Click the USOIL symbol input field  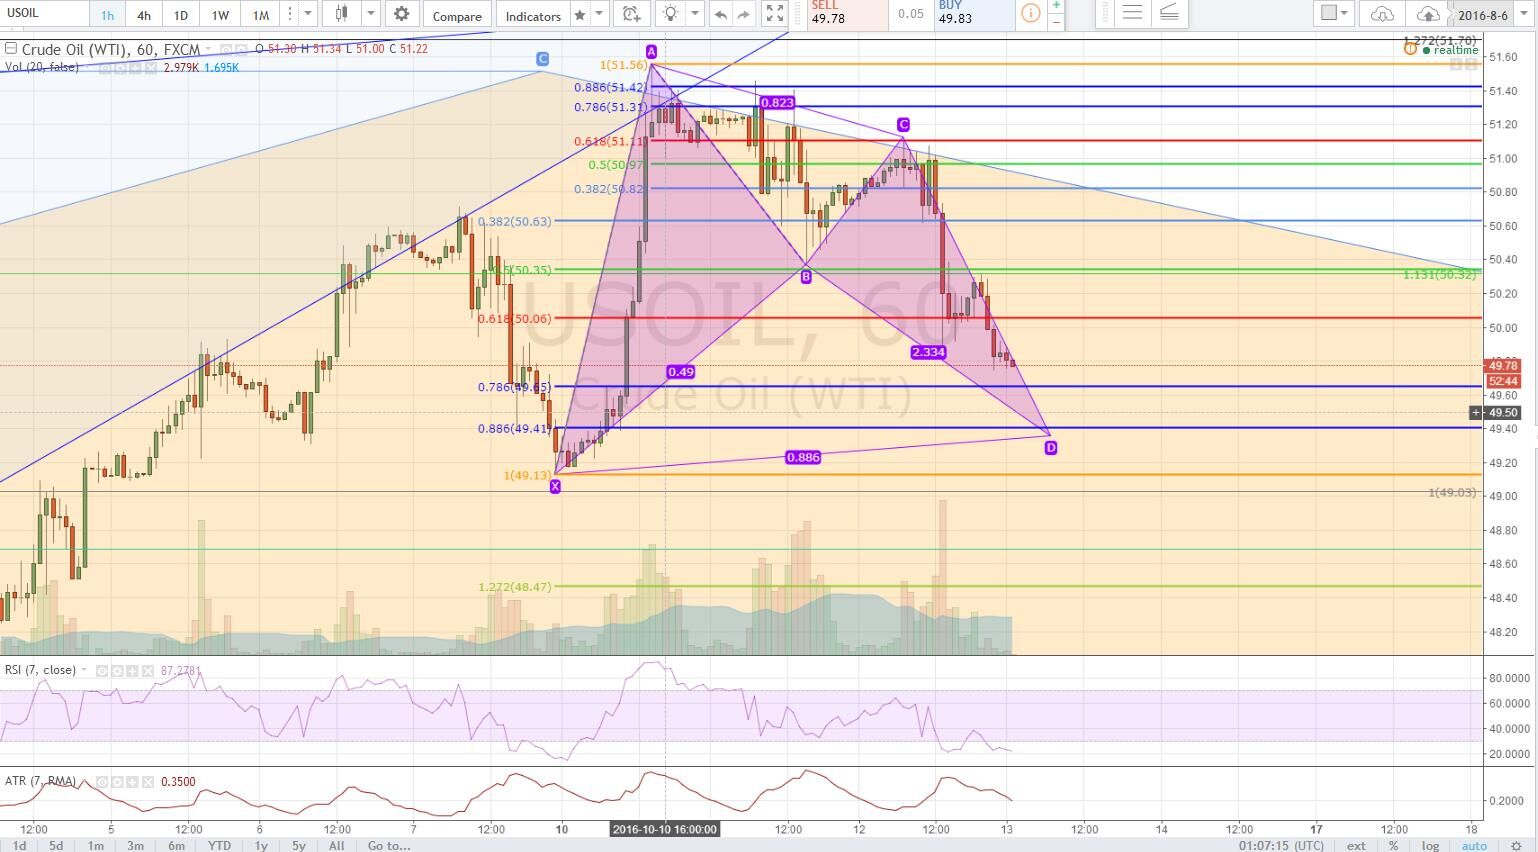point(44,15)
